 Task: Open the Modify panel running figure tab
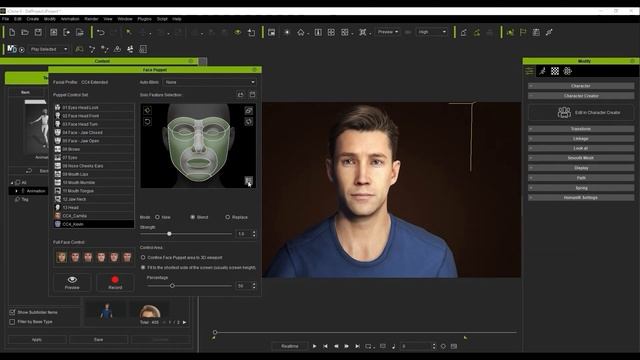[x=542, y=71]
